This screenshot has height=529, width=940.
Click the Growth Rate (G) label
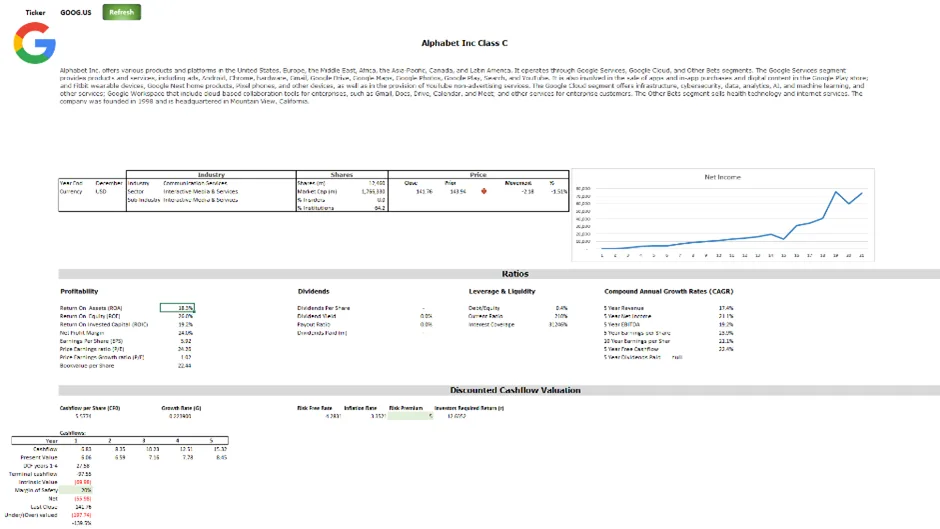point(182,408)
